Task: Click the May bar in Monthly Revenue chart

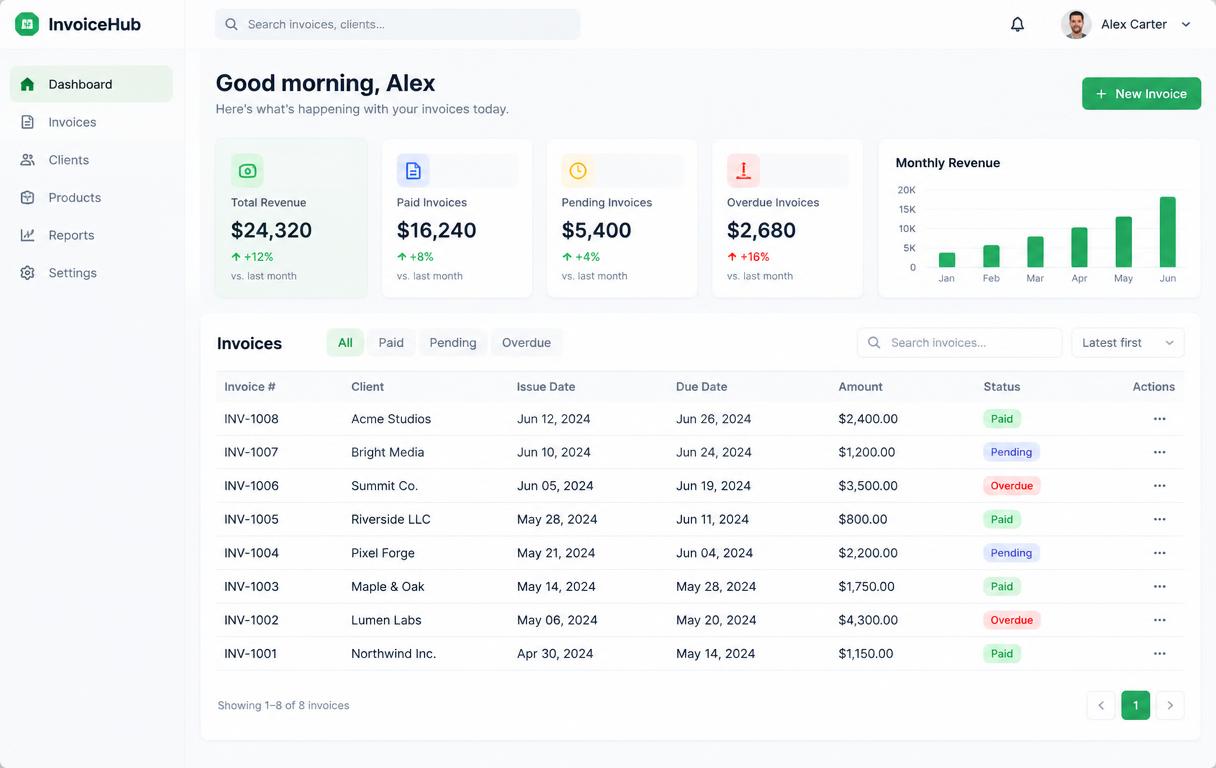Action: tap(1123, 242)
